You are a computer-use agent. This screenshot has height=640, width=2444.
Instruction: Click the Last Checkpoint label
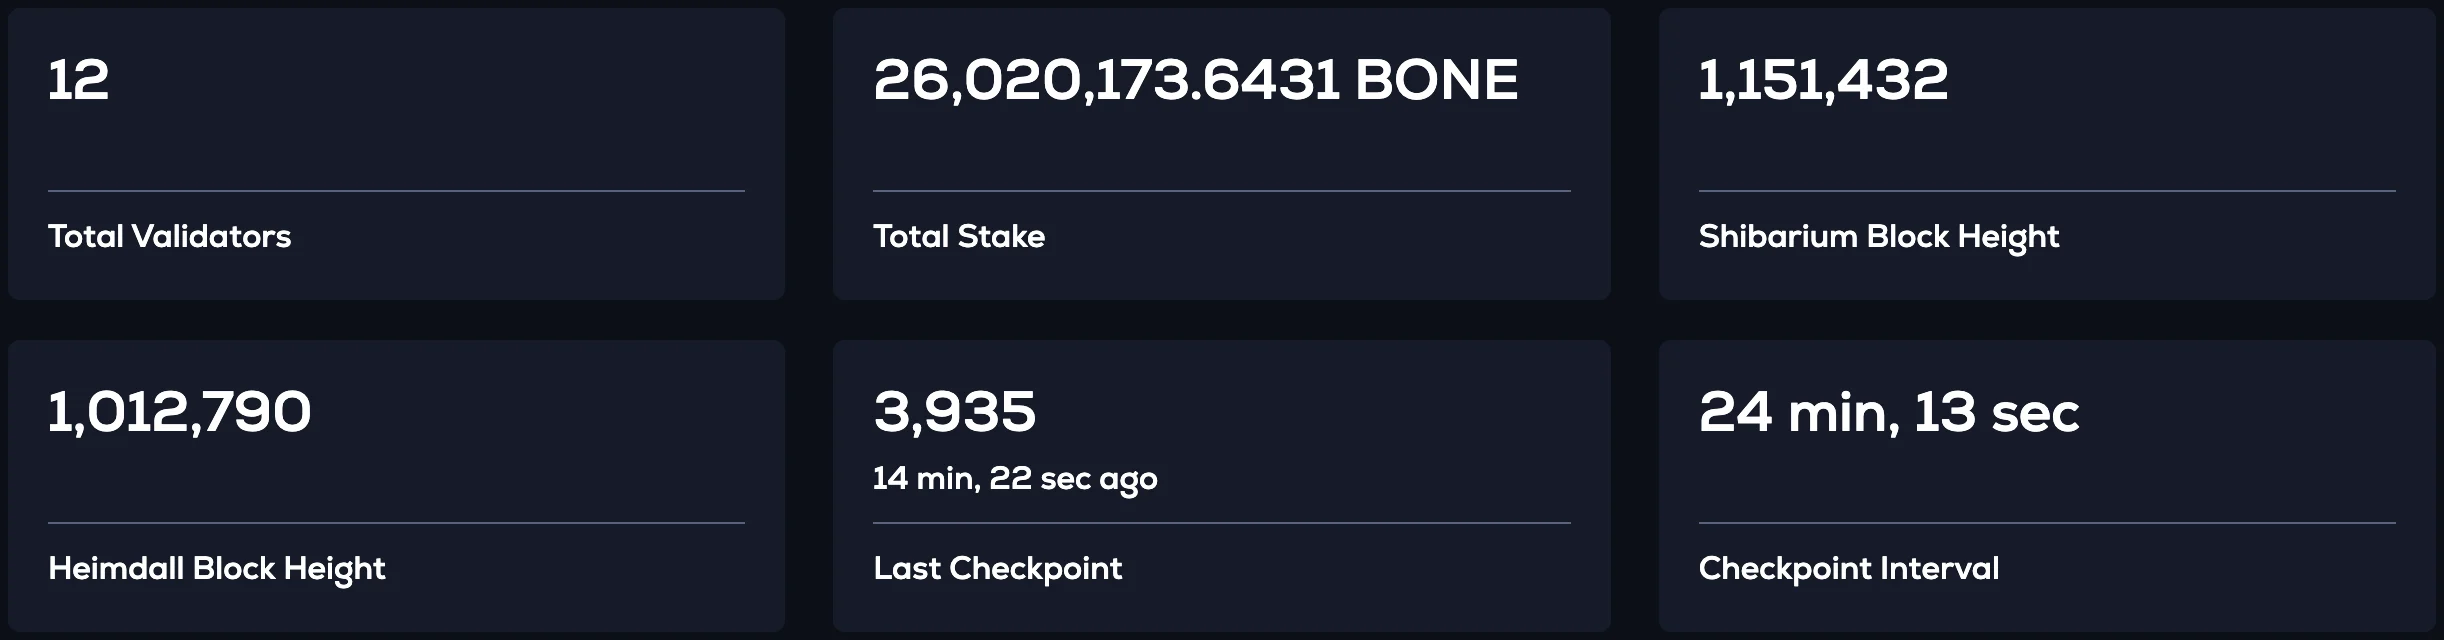997,569
